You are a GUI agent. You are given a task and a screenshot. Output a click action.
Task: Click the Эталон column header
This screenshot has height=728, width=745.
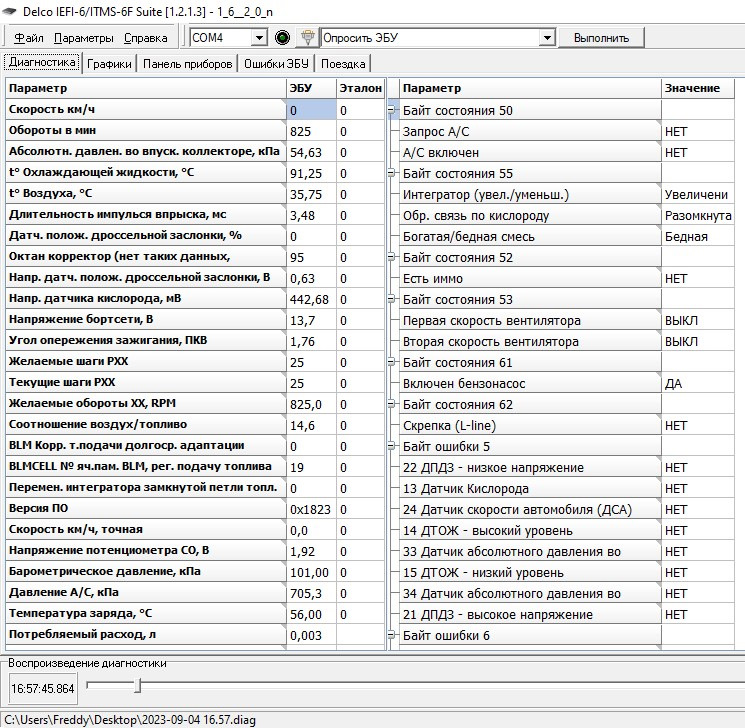pyautogui.click(x=360, y=88)
